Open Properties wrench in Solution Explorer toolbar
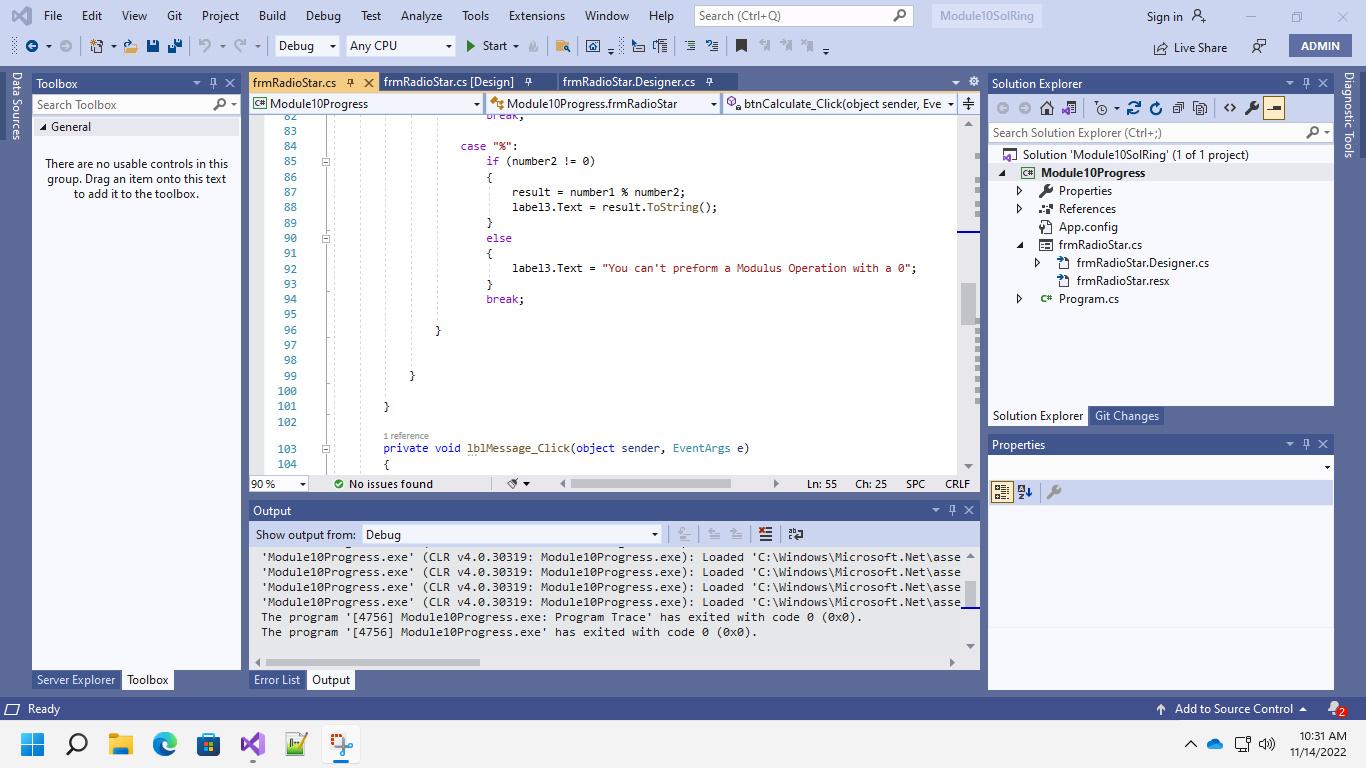This screenshot has height=768, width=1366. click(x=1252, y=108)
